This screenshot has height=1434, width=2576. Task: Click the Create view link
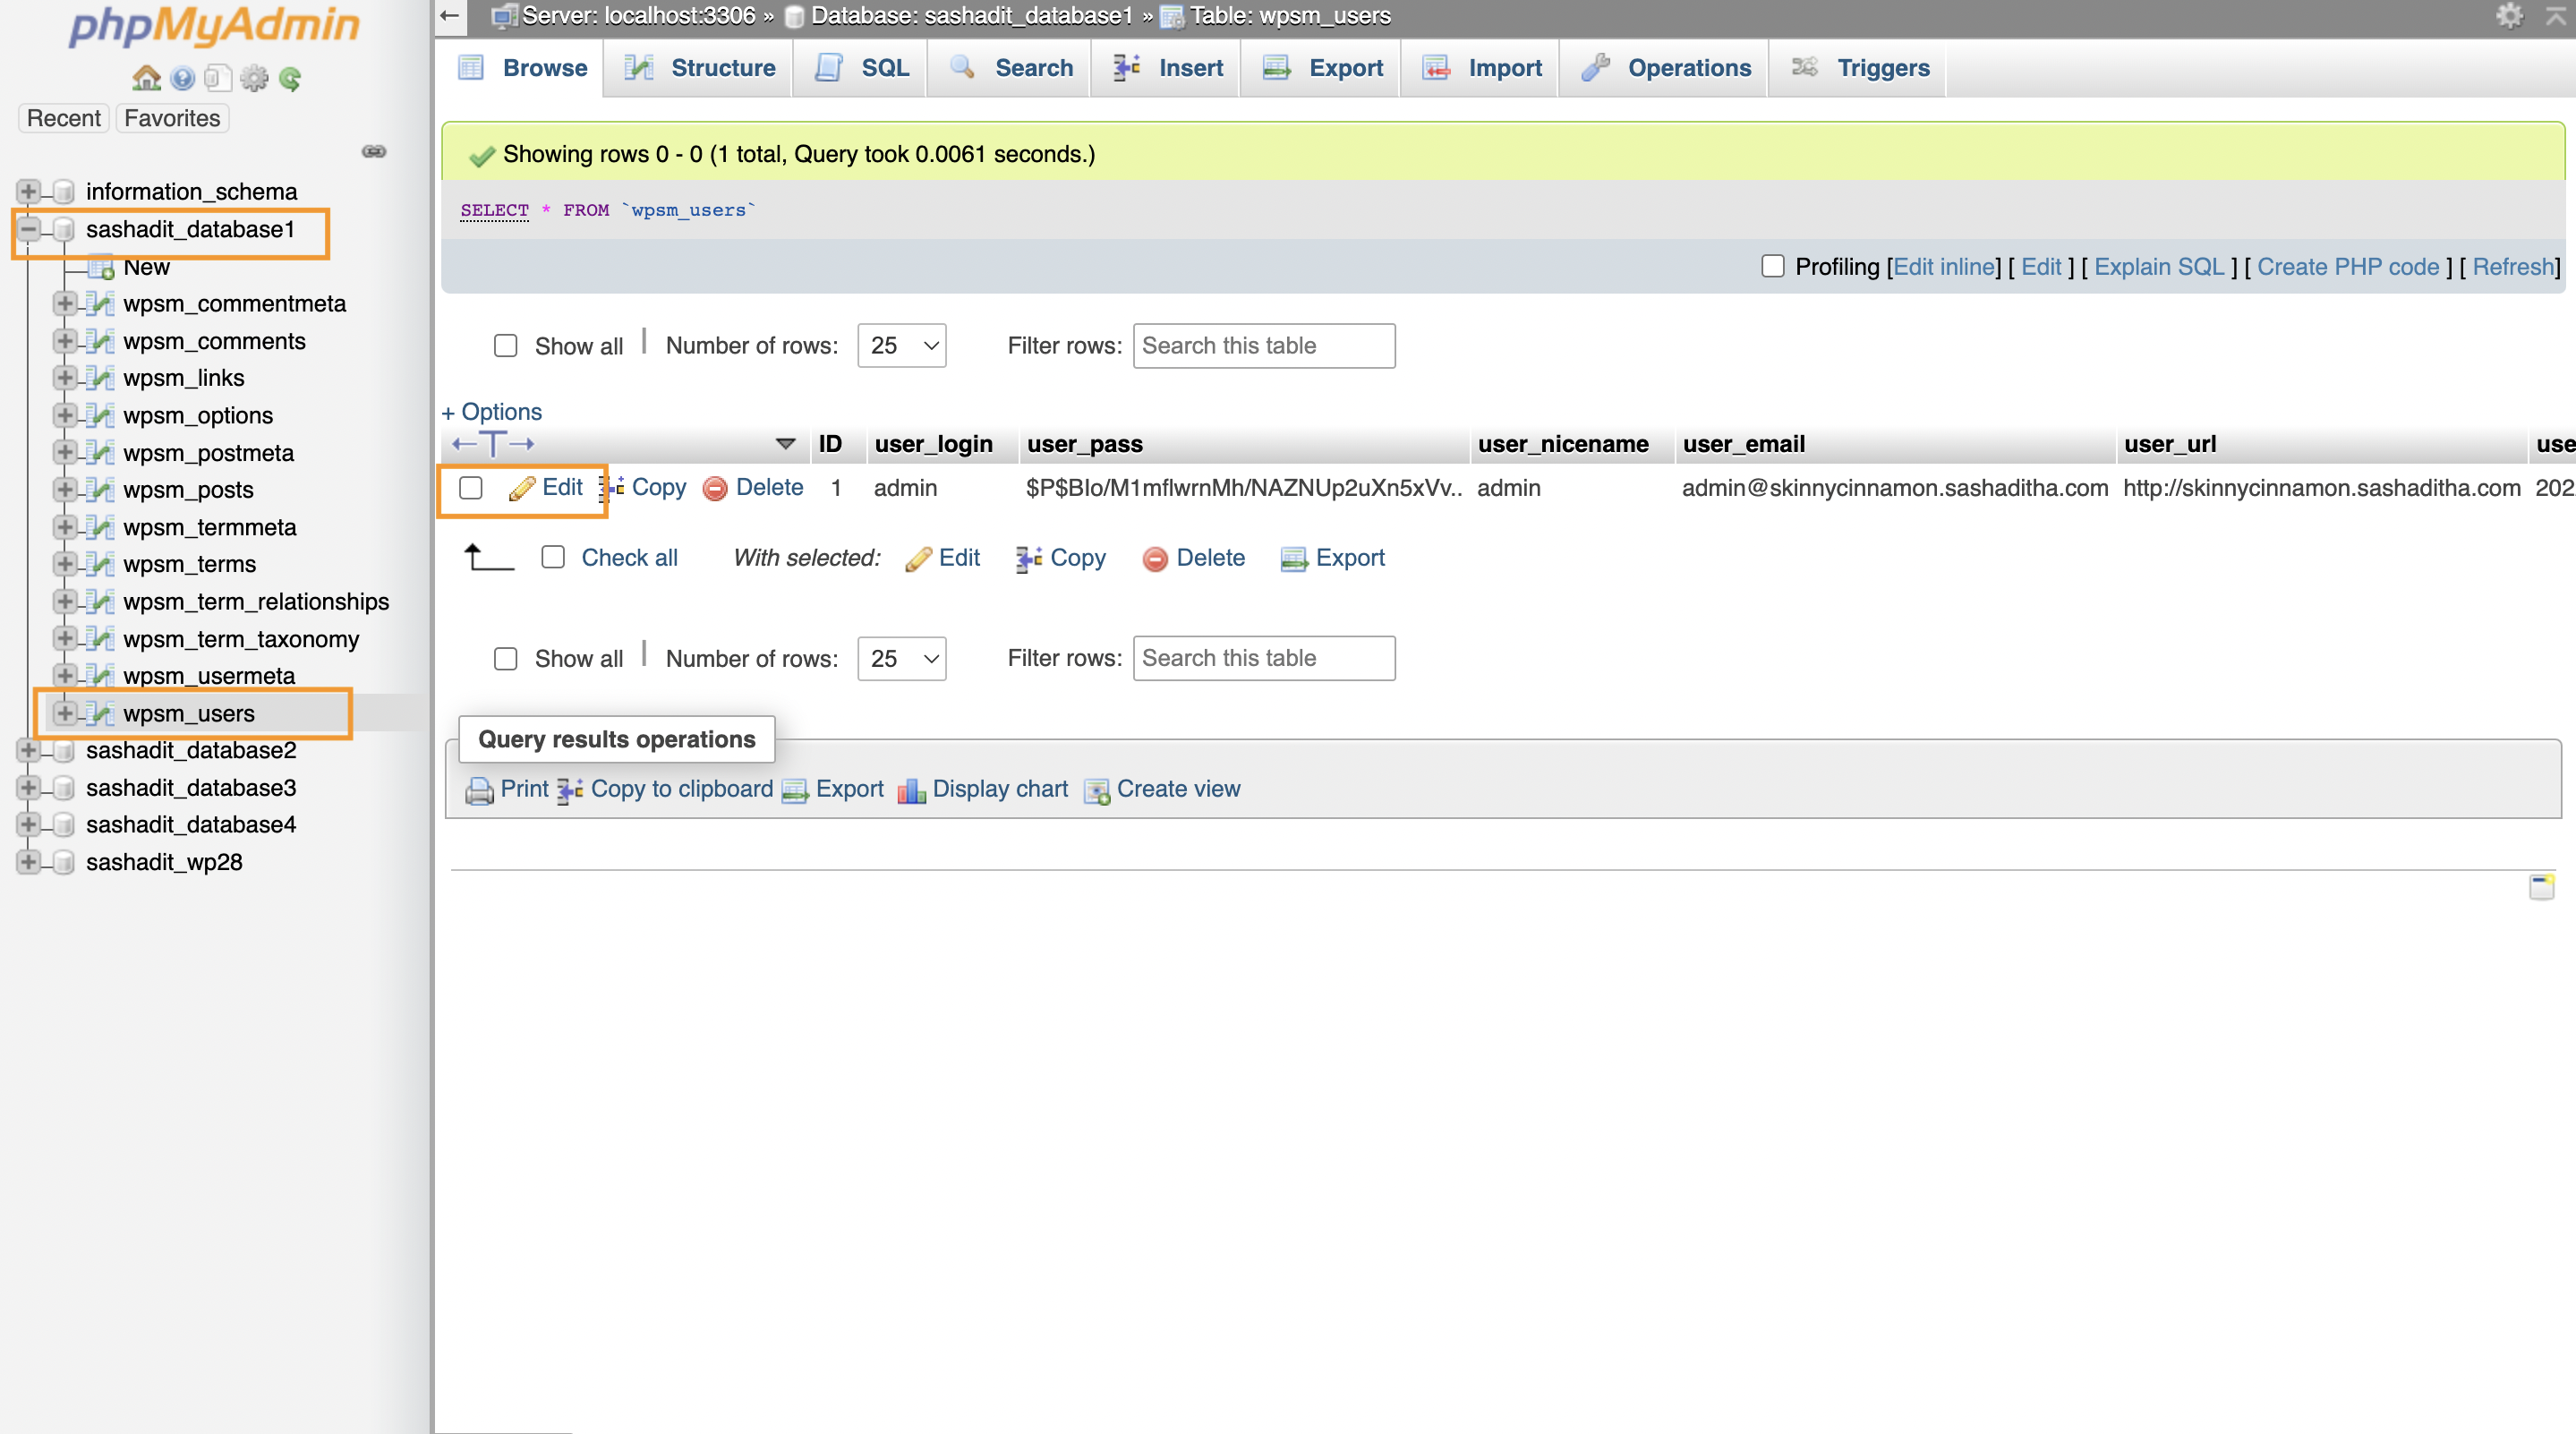click(x=1177, y=789)
